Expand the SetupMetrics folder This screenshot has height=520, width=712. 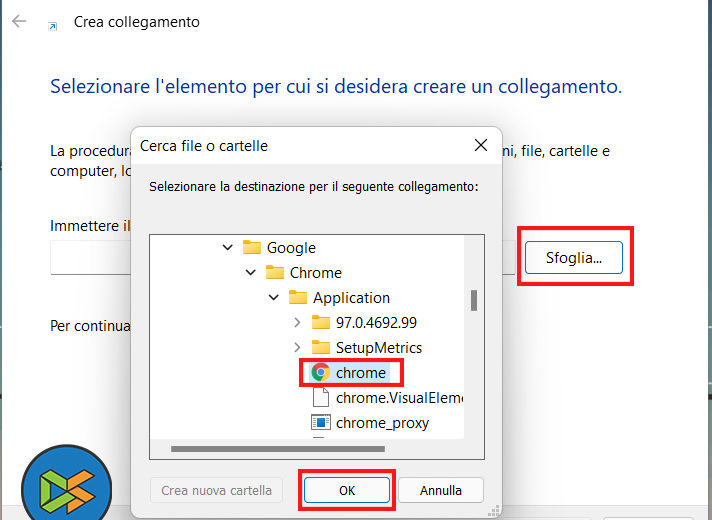(297, 348)
